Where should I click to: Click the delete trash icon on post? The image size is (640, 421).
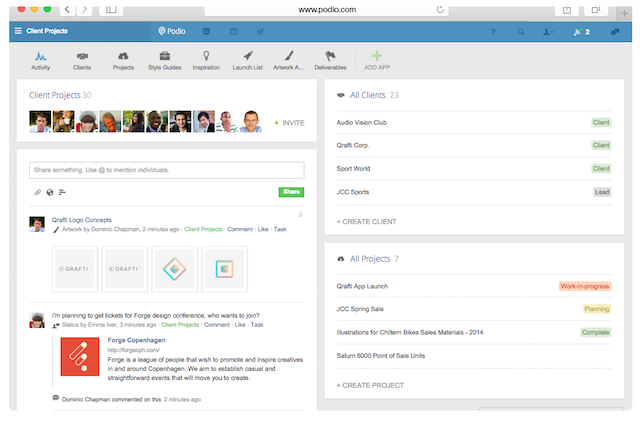pyautogui.click(x=300, y=214)
